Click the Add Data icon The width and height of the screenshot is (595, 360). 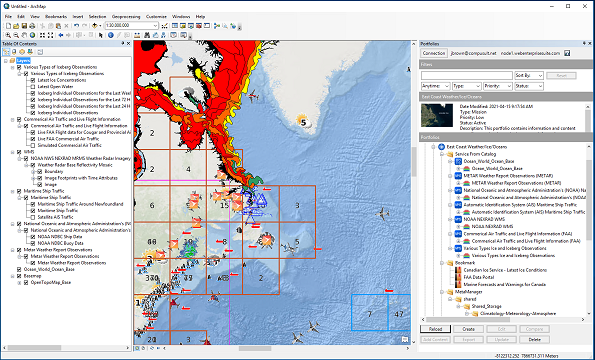tap(95, 26)
